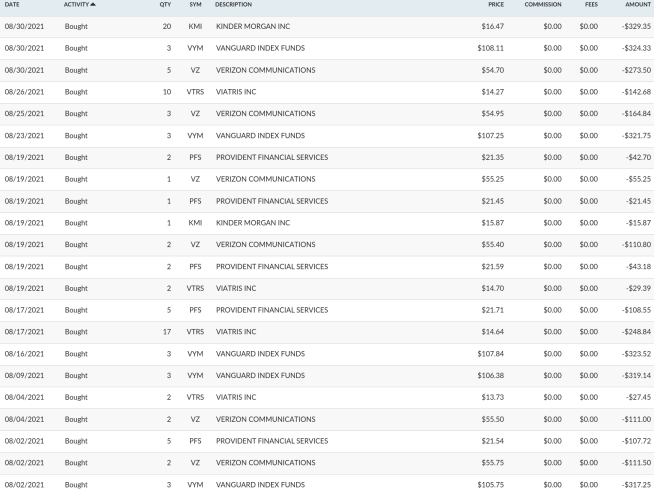Click amount -$142.68
Viewport: 654px width, 490px height.
click(x=636, y=92)
